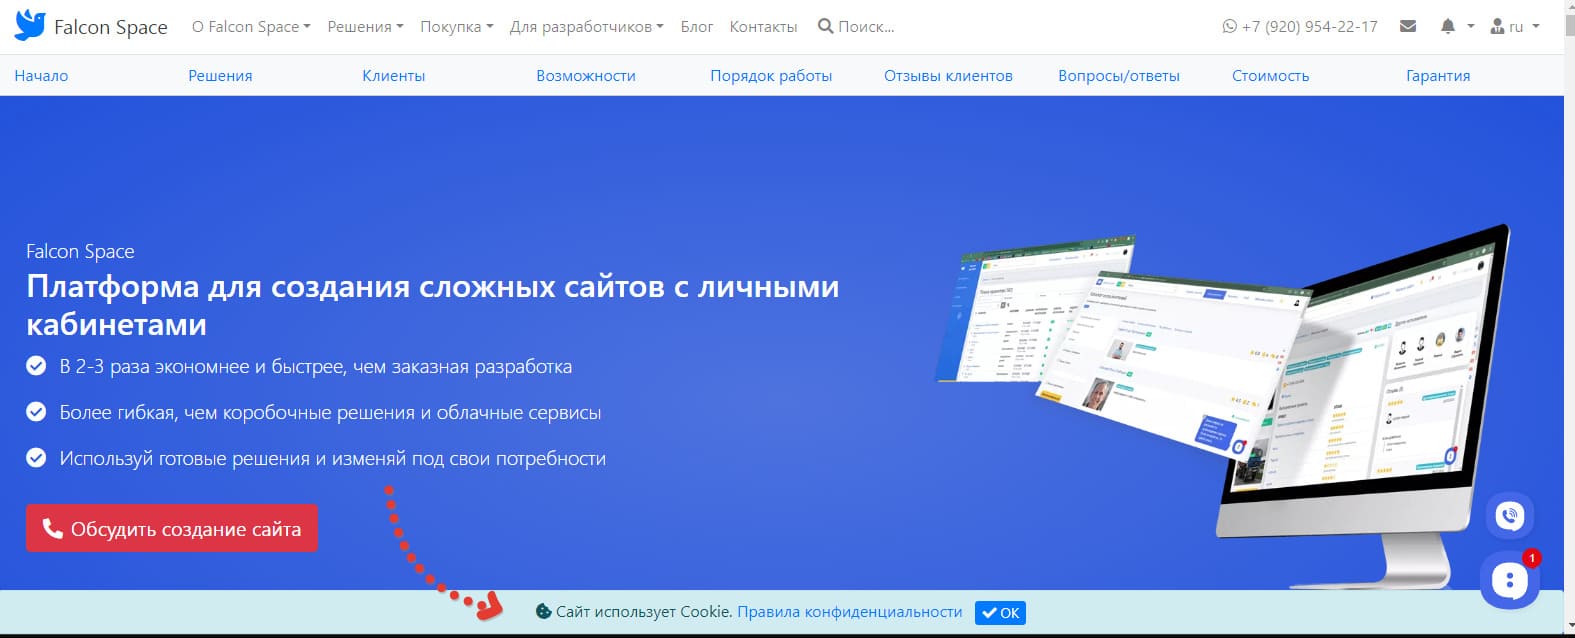Open the Правила конфиденциальности link
Image resolution: width=1575 pixels, height=638 pixels.
click(849, 612)
